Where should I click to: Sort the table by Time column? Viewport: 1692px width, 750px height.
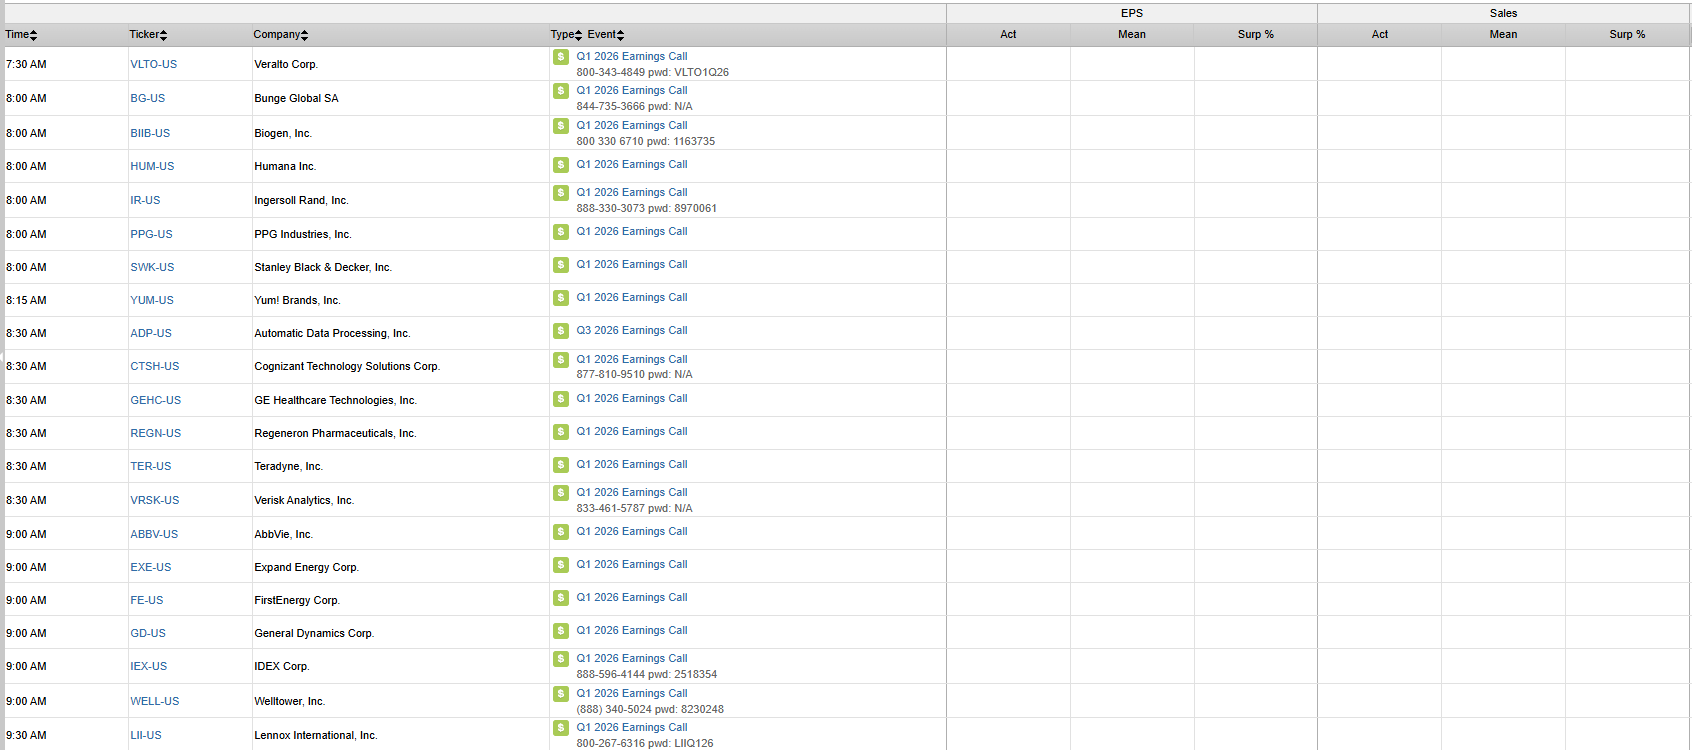point(21,35)
